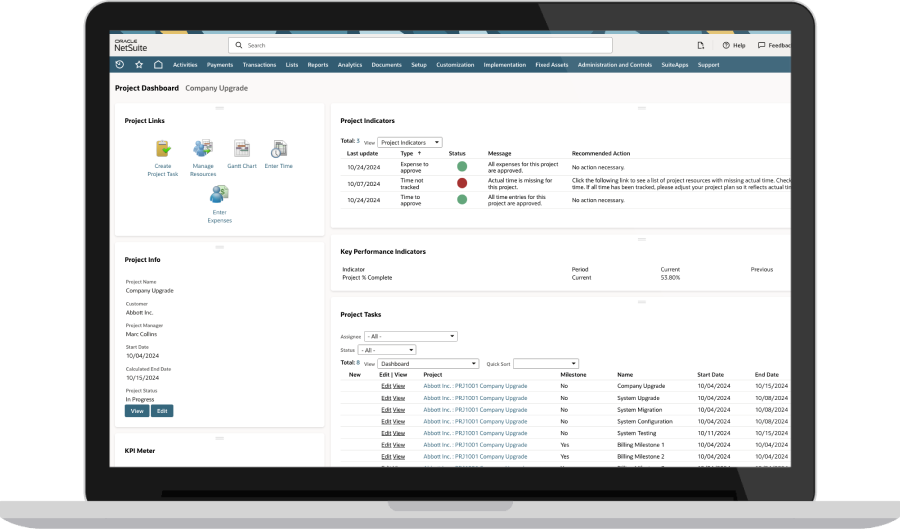Open the Transactions menu
The height and width of the screenshot is (529, 900).
[x=259, y=65]
